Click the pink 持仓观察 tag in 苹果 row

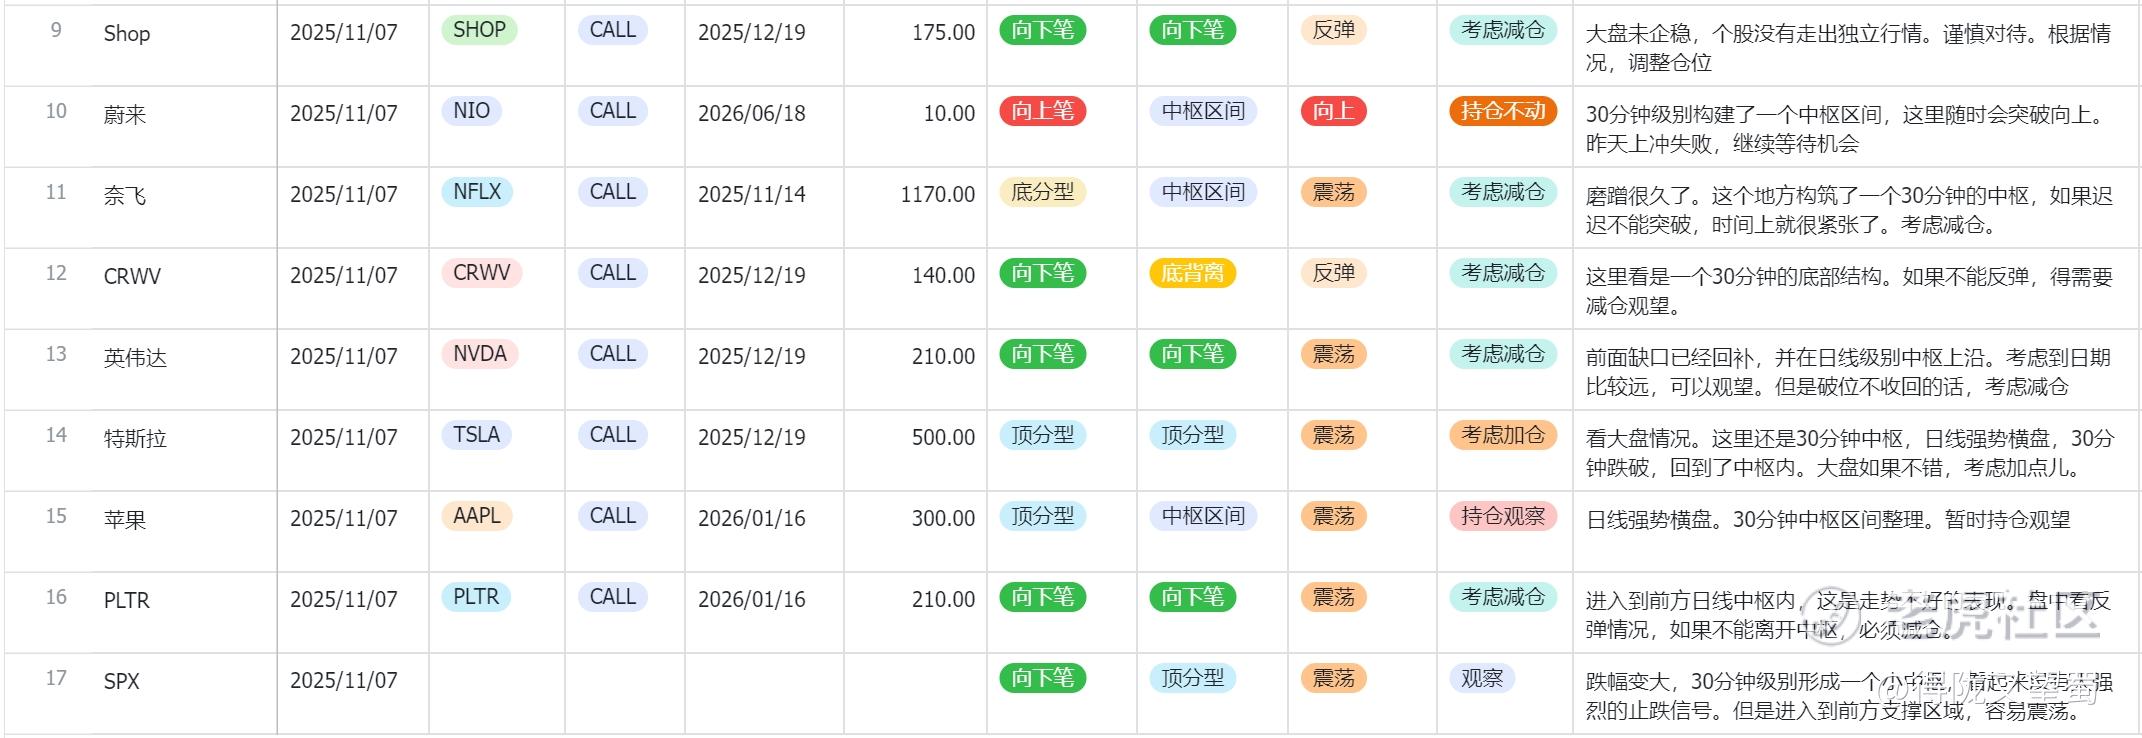(1503, 516)
